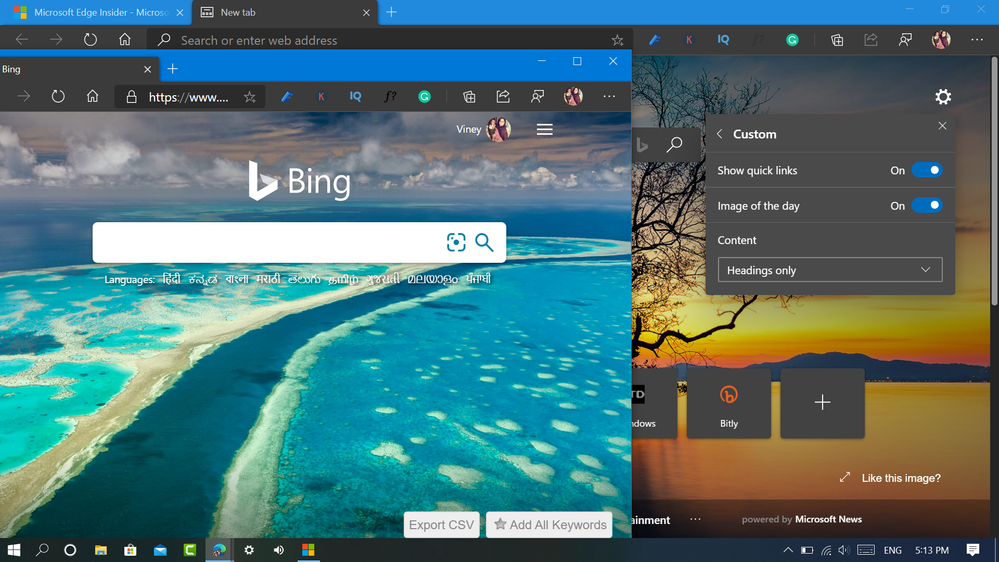Open Microsoft News link
This screenshot has height=562, width=999.
pos(828,519)
